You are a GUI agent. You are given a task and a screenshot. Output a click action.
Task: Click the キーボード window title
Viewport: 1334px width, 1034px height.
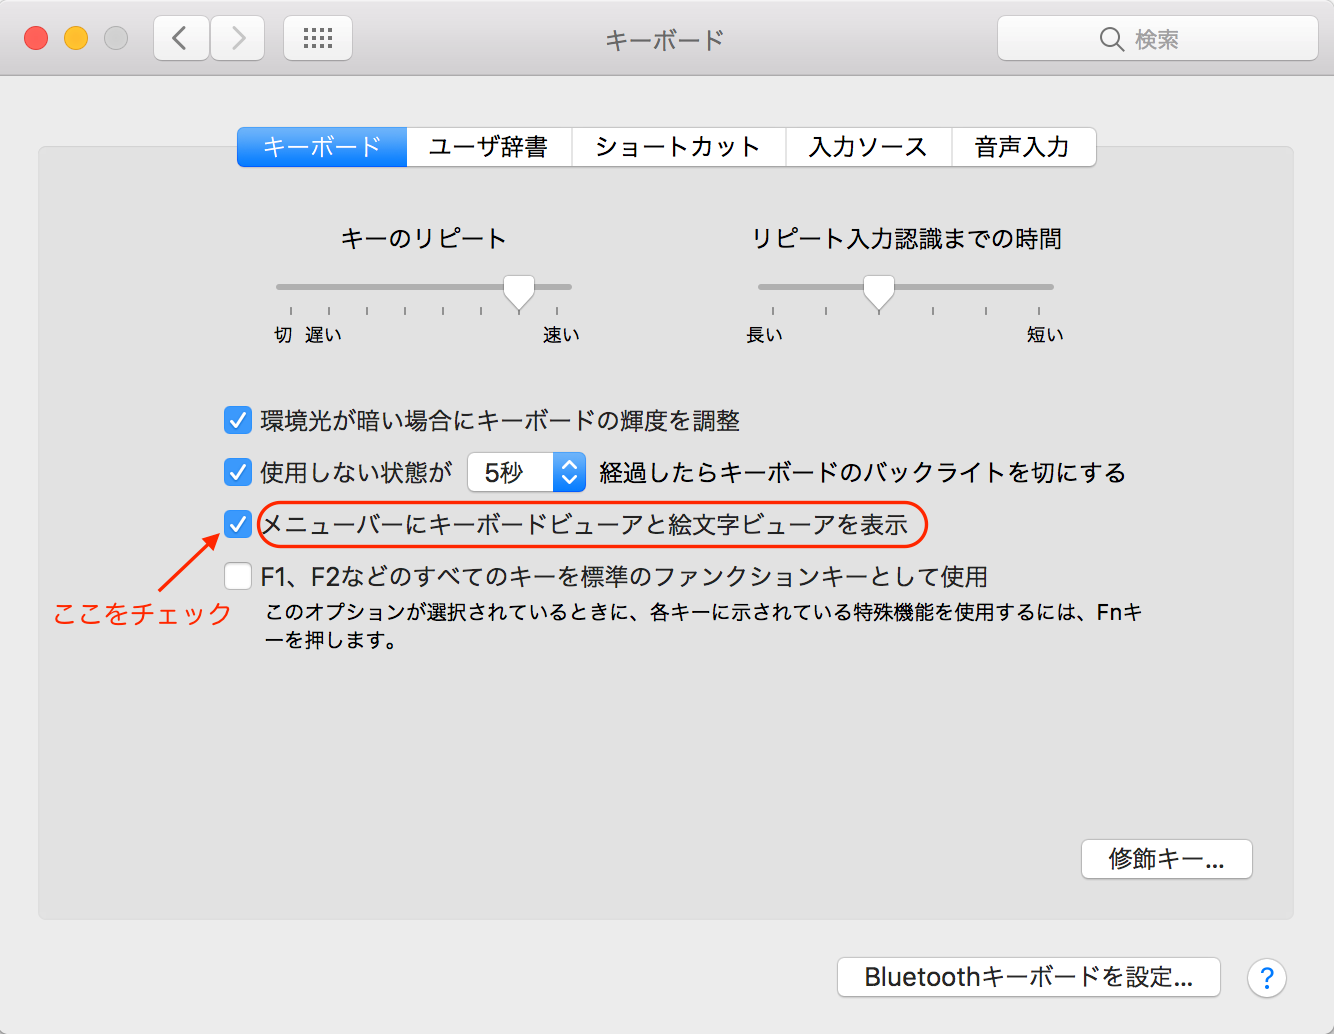pyautogui.click(x=665, y=40)
